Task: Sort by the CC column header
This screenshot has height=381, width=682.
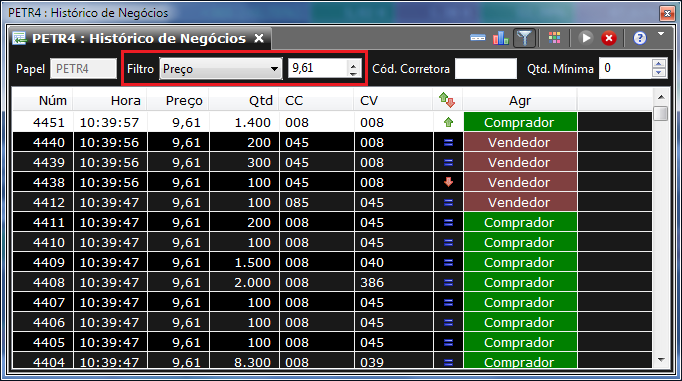Action: (316, 100)
